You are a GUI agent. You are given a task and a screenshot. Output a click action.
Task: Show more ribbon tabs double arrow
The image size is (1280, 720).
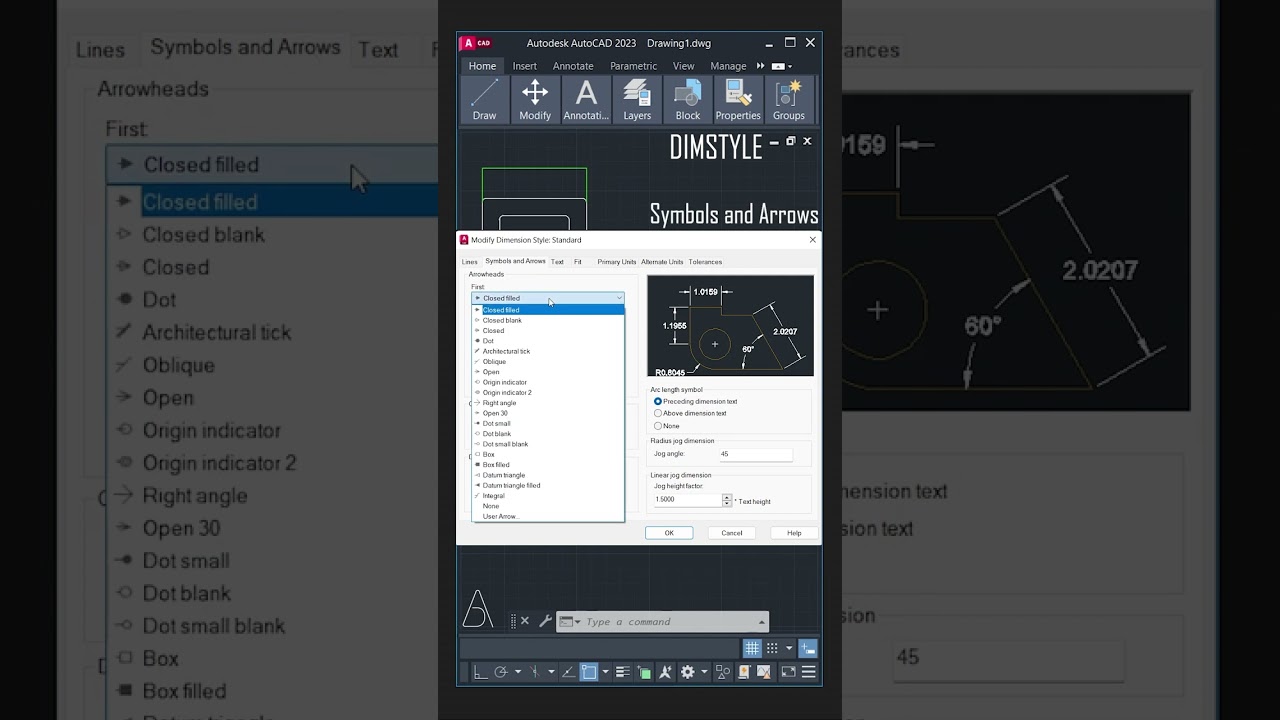(760, 66)
